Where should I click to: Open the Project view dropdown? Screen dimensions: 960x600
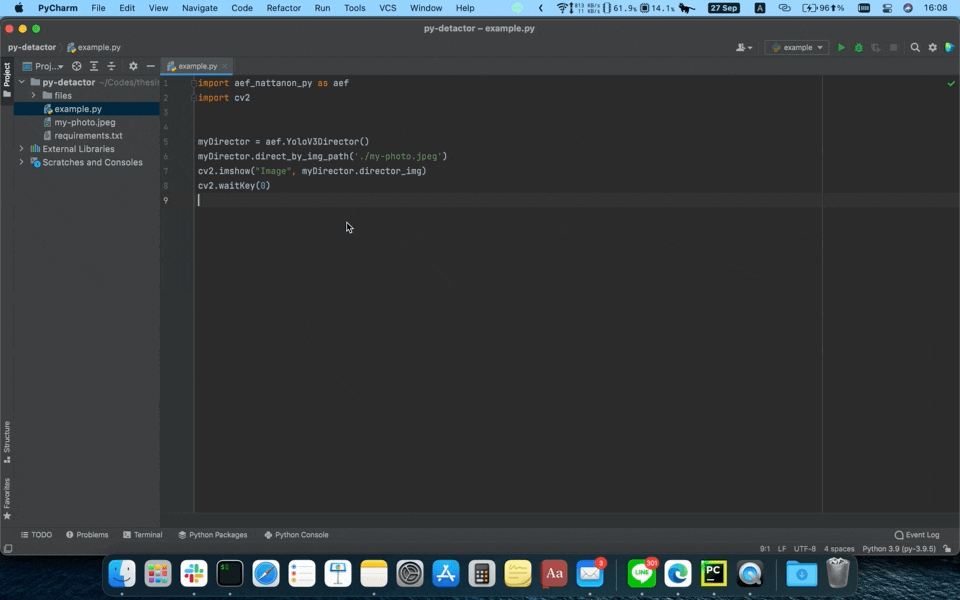[43, 66]
